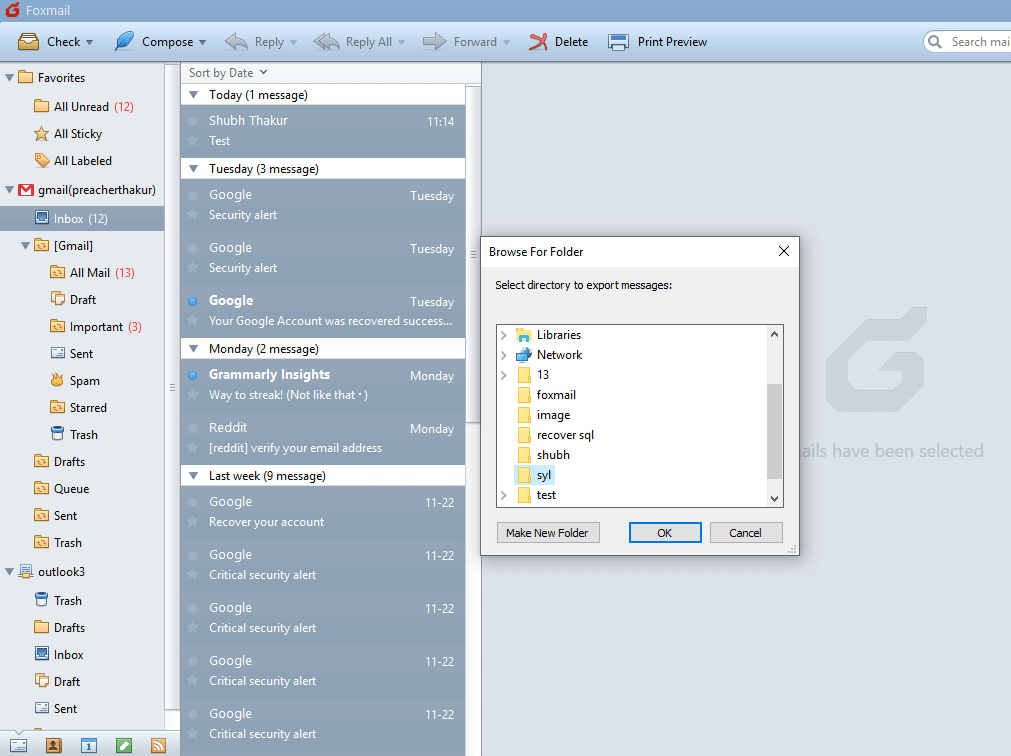Image resolution: width=1011 pixels, height=756 pixels.
Task: Toggle the star on the Reddit verify email message
Action: click(x=193, y=448)
